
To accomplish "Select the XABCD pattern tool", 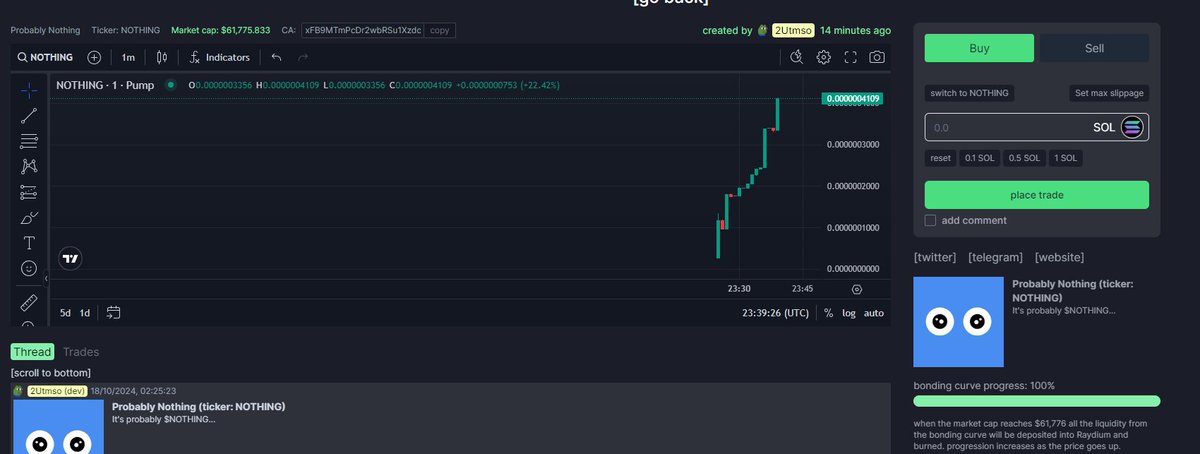I will pos(29,166).
